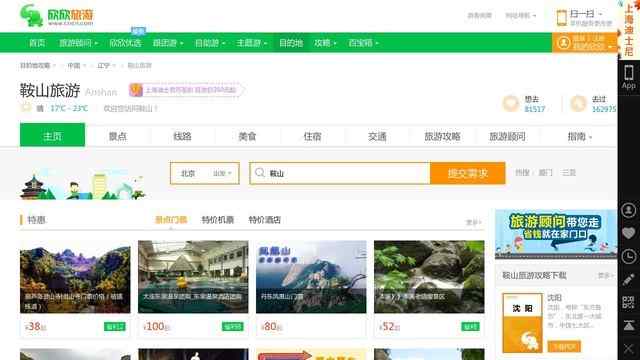The width and height of the screenshot is (640, 360).
Task: Click the magnifier icon in search box
Action: tap(260, 173)
